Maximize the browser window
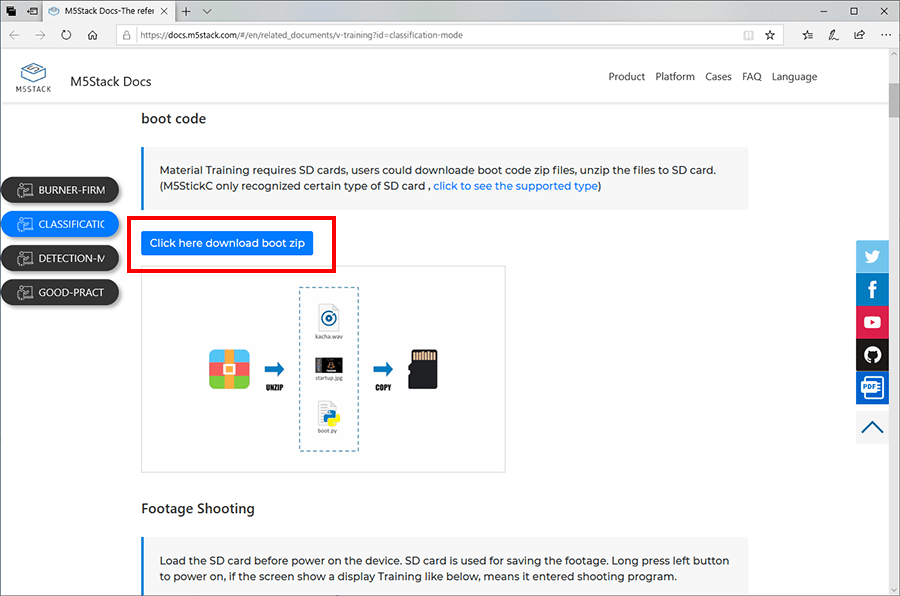The width and height of the screenshot is (900, 596). point(854,11)
